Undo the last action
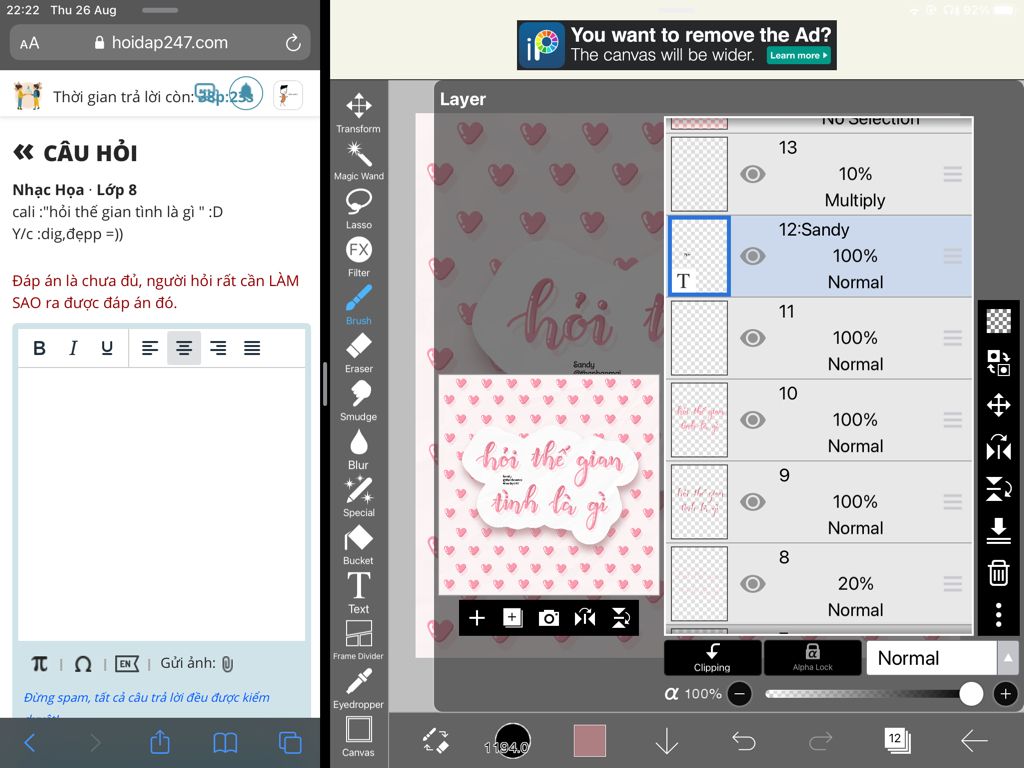 pos(743,741)
